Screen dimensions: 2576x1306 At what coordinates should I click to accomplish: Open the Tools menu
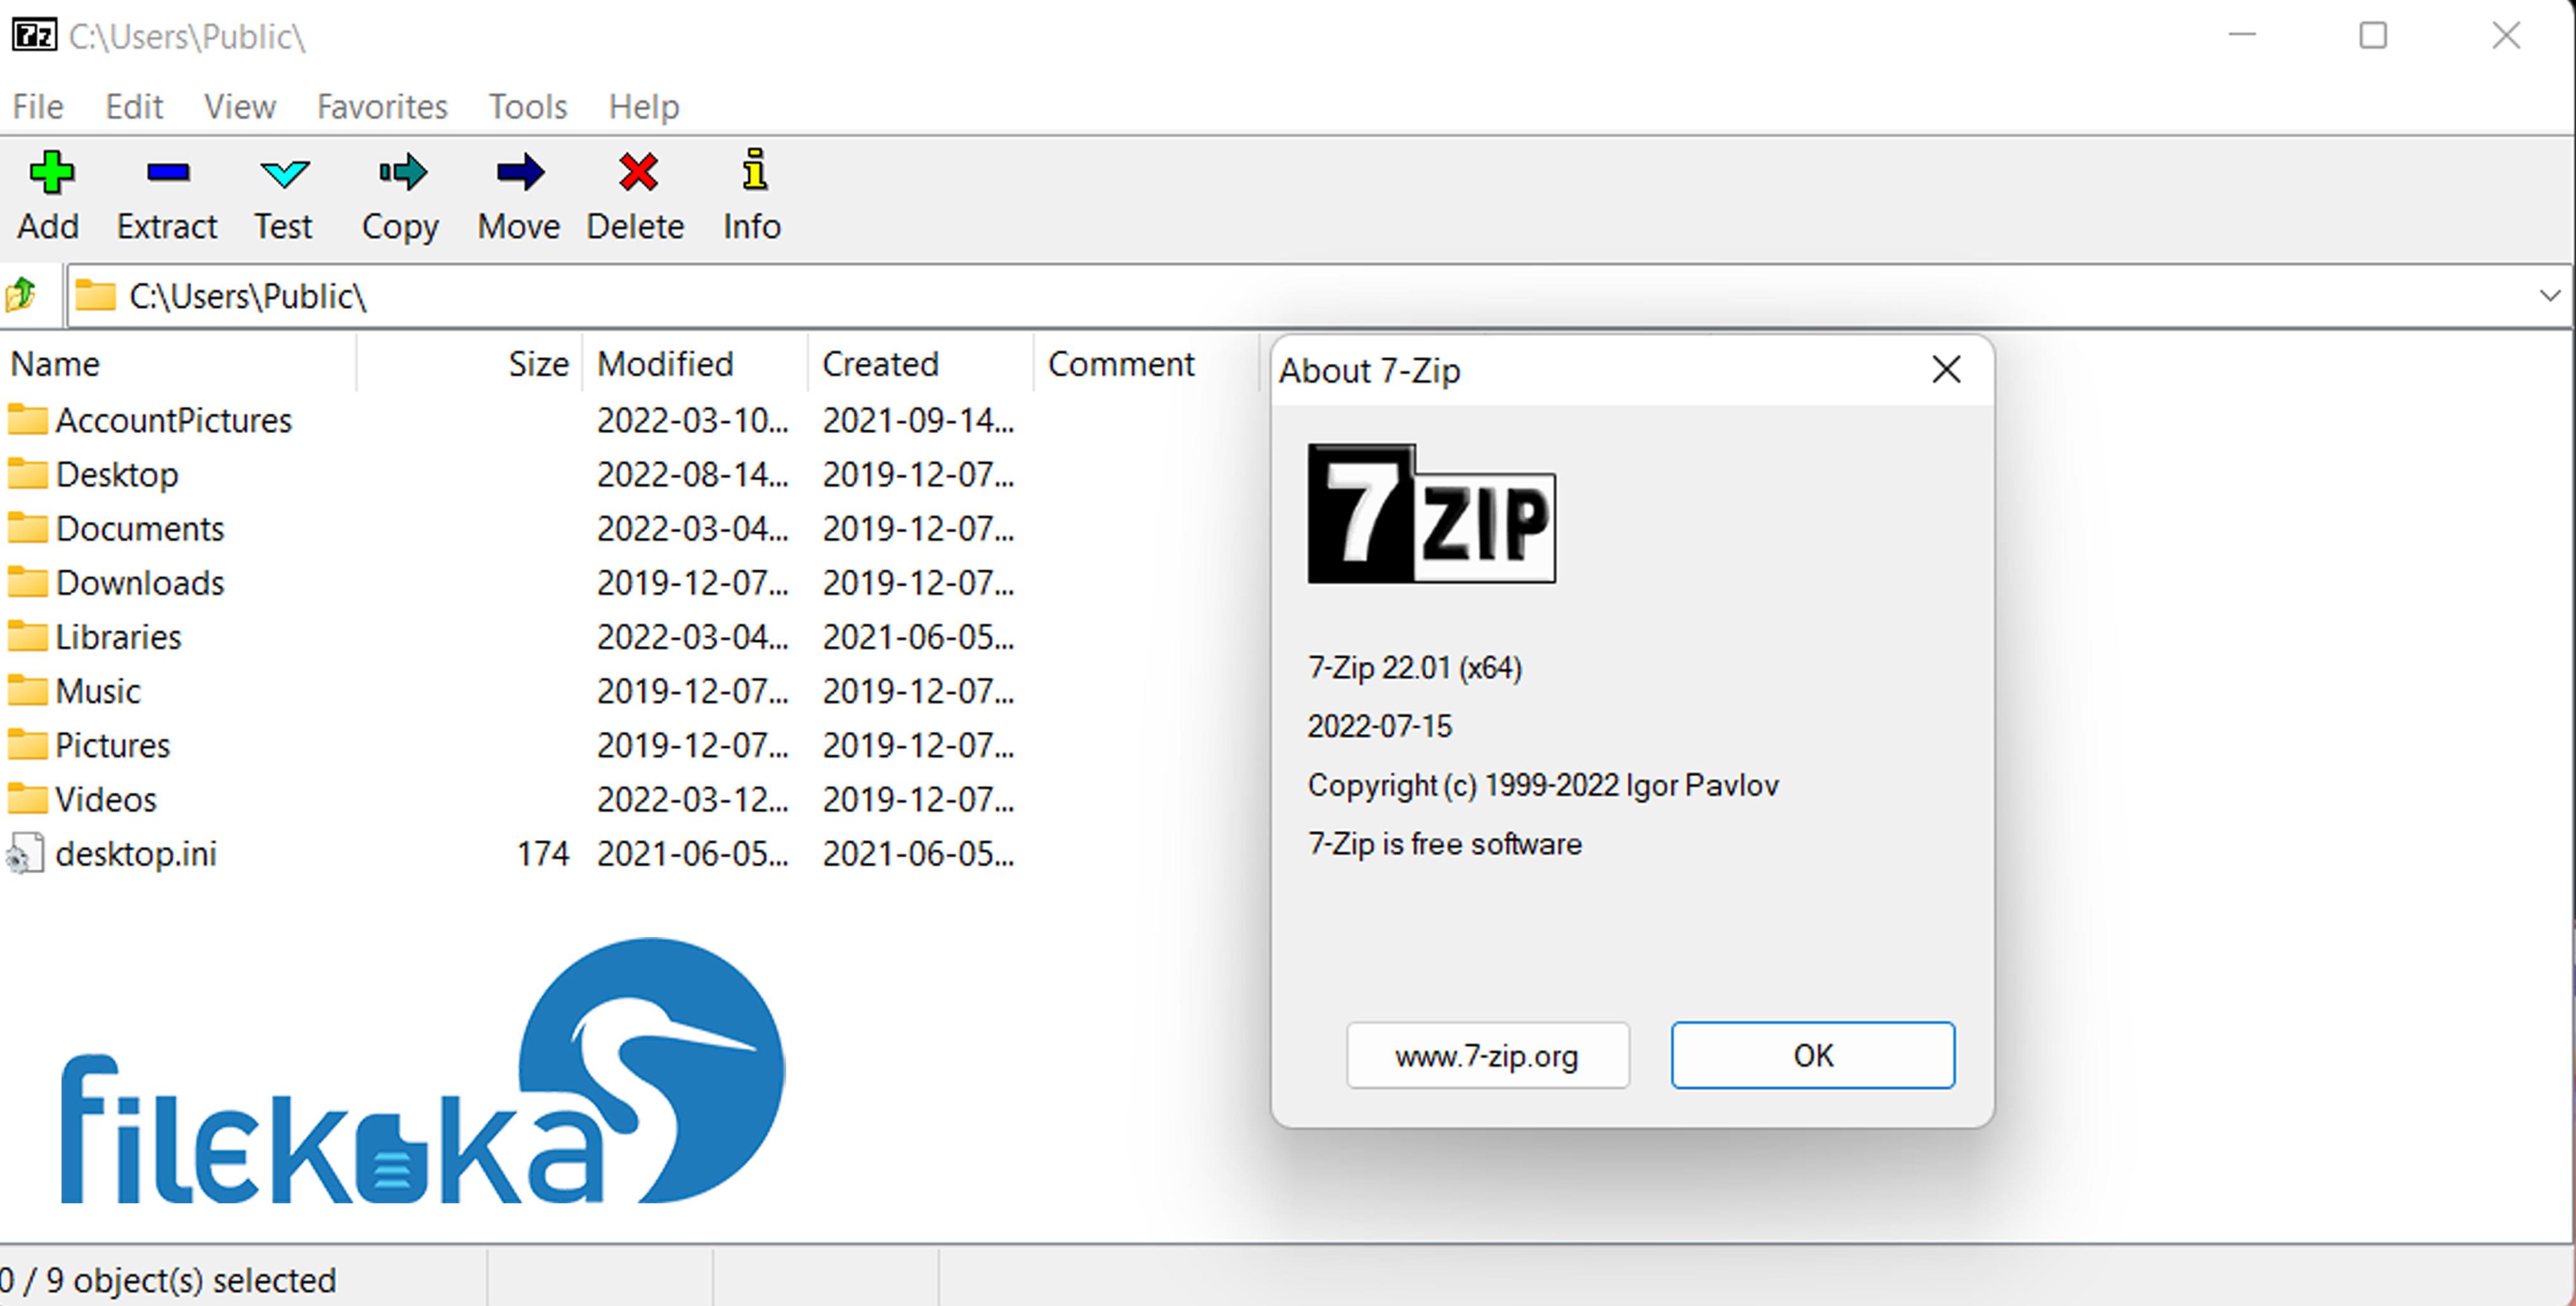(x=528, y=107)
